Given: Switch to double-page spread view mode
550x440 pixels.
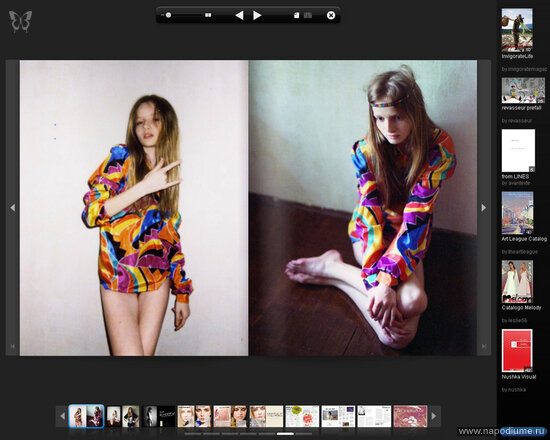Looking at the screenshot, I should point(308,15).
